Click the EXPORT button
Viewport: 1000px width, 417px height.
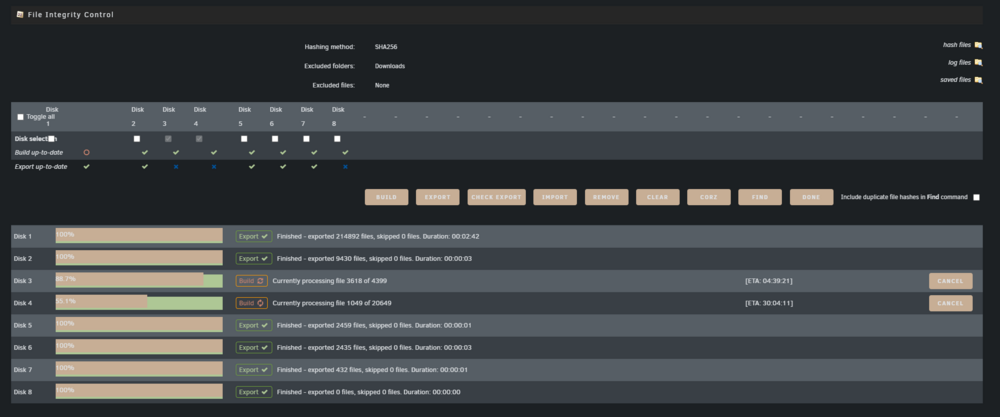point(438,197)
